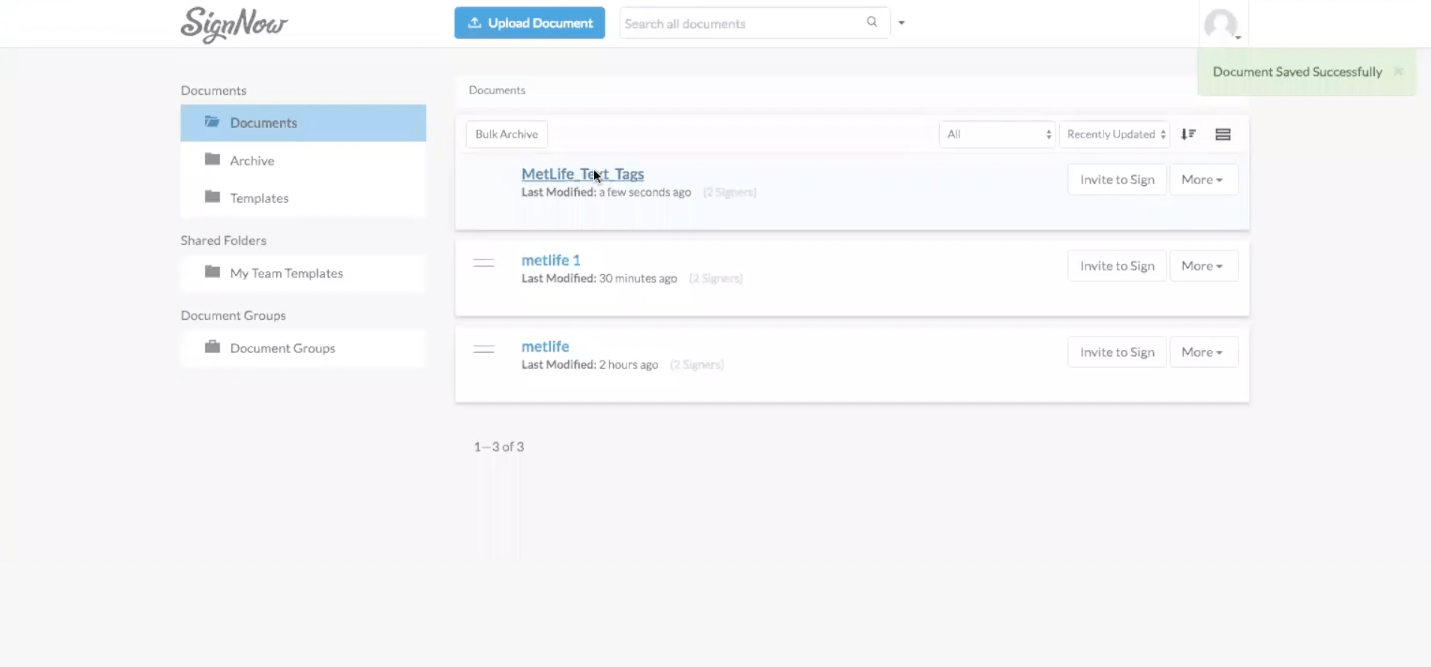Click metlife document thumbnail icon
The image size is (1431, 667).
pos(484,350)
